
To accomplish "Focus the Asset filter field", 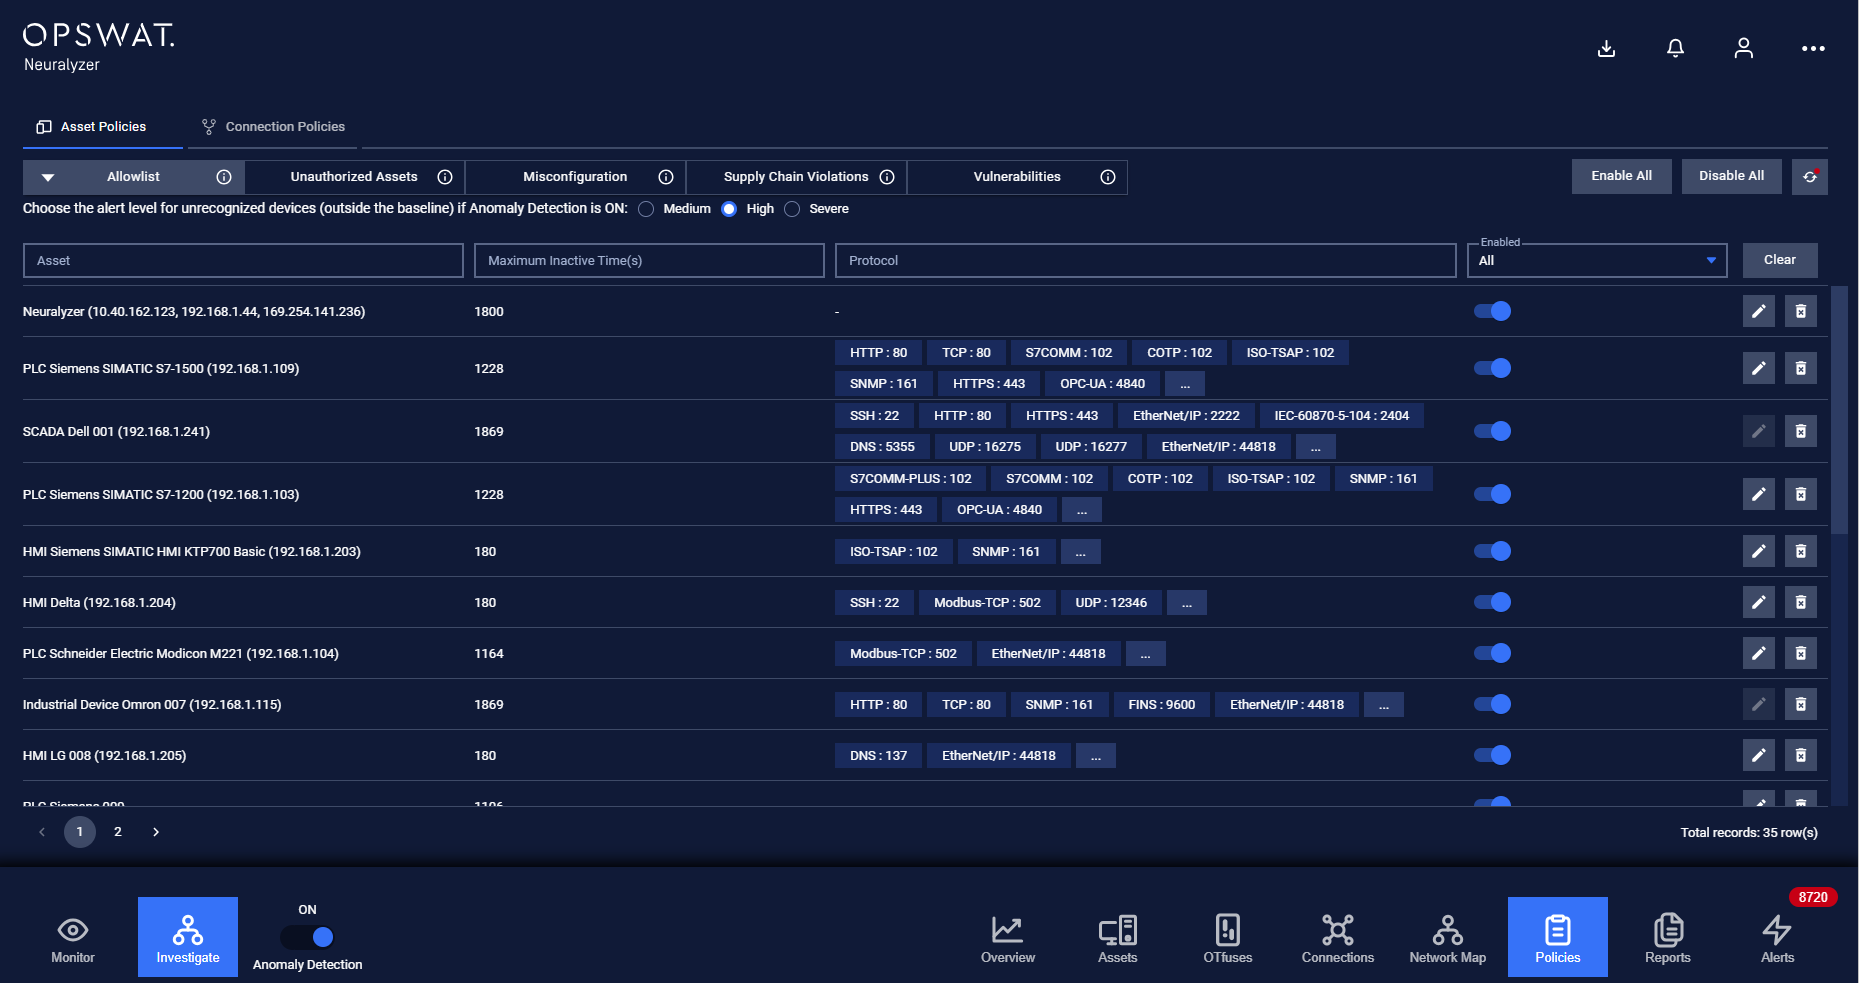I will tap(243, 260).
